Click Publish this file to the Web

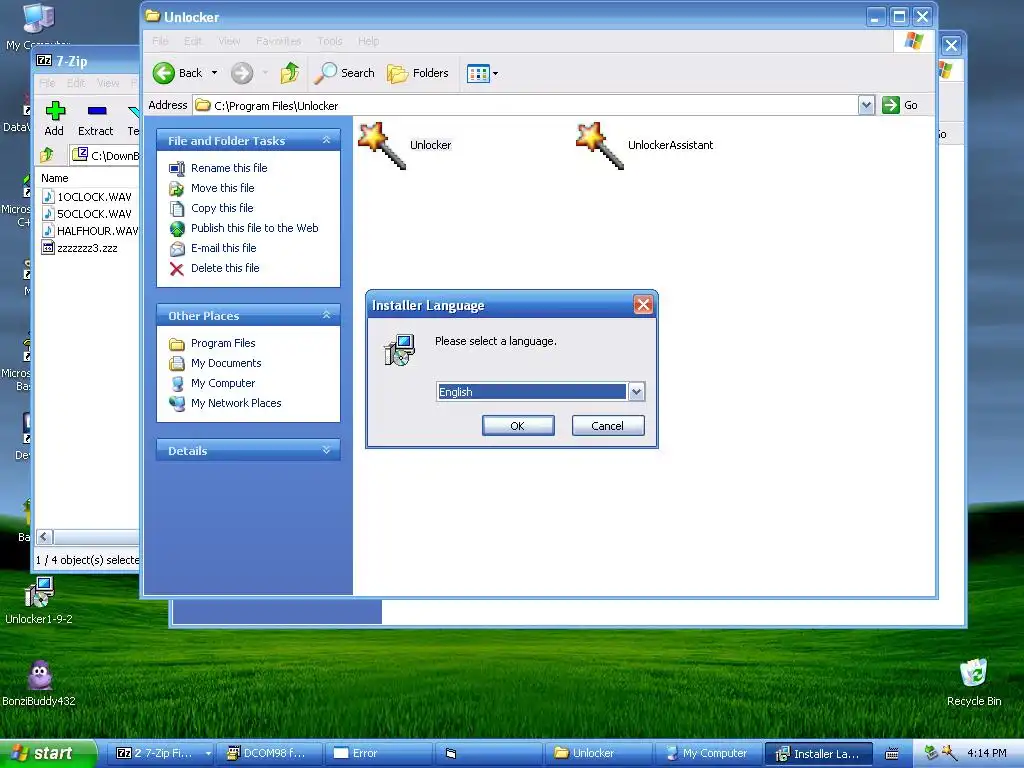(255, 228)
